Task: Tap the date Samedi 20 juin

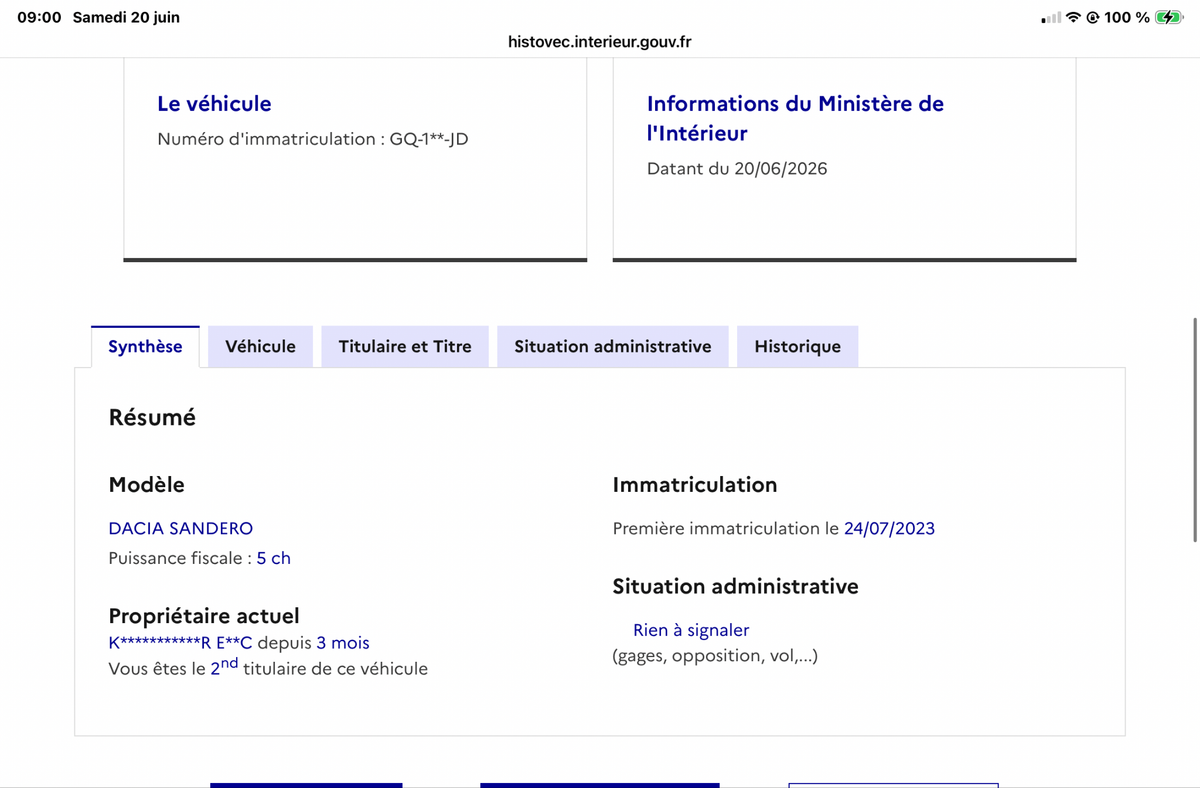Action: (x=126, y=17)
